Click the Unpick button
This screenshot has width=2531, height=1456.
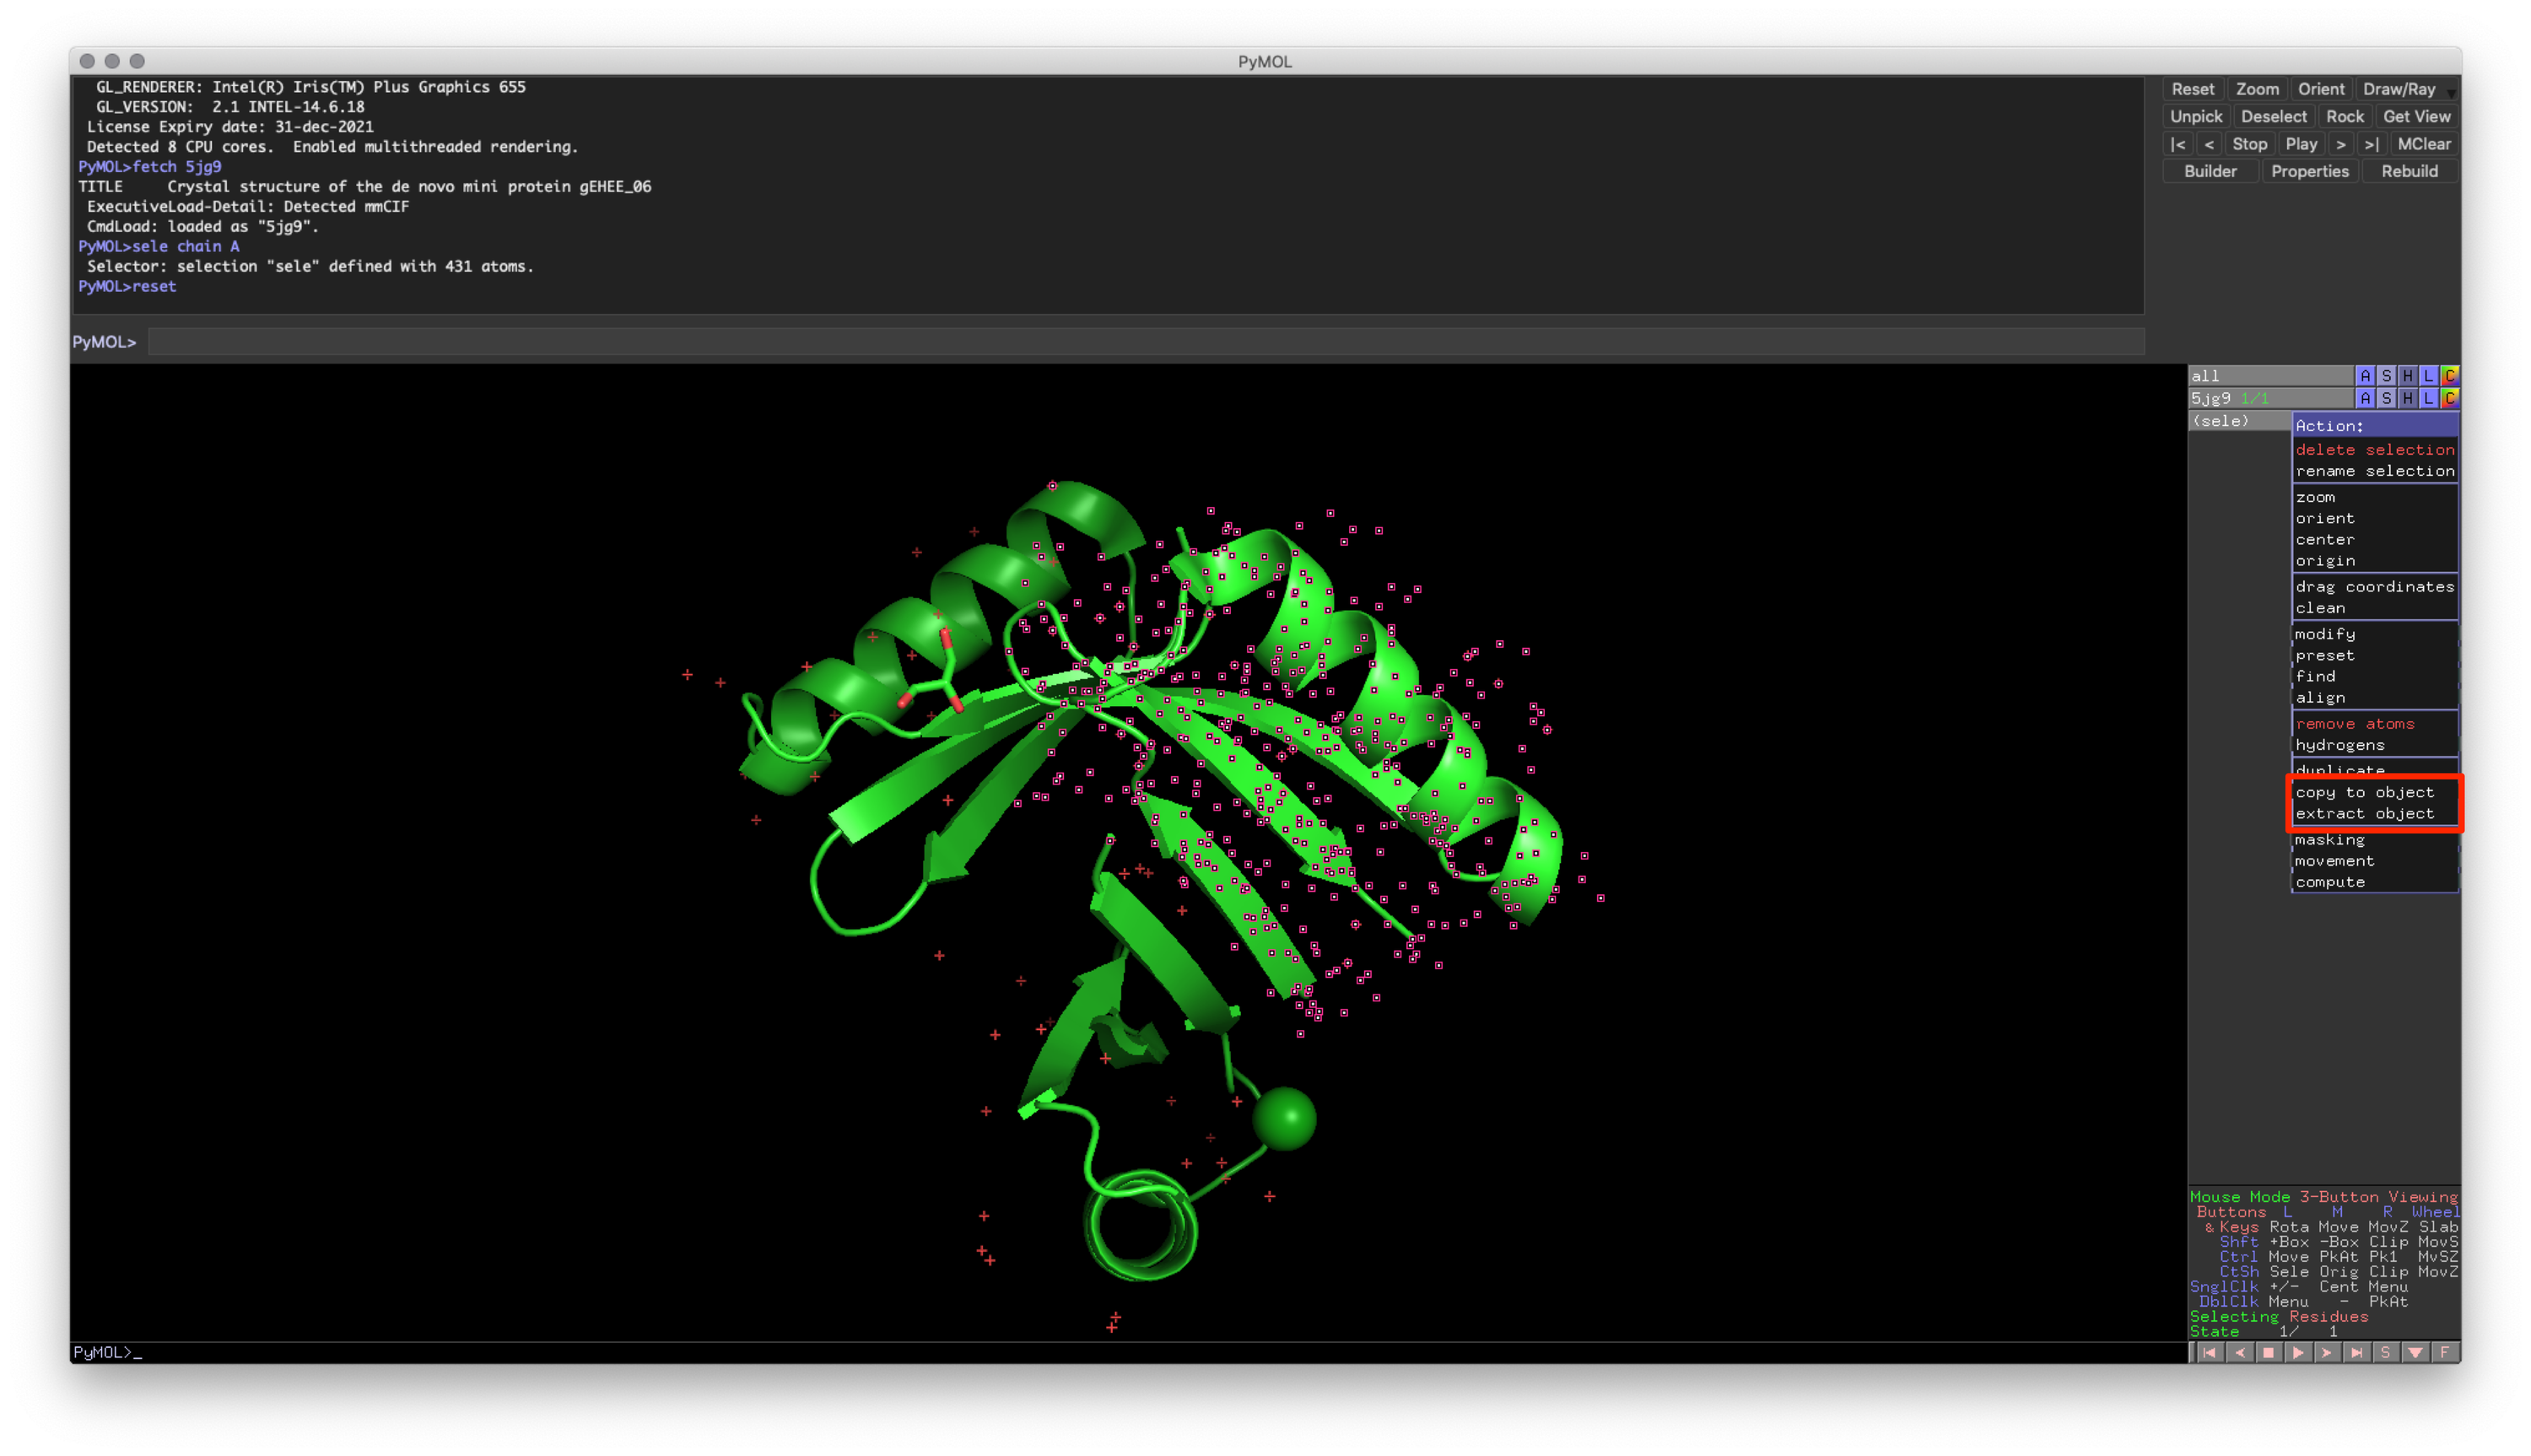(x=2195, y=116)
